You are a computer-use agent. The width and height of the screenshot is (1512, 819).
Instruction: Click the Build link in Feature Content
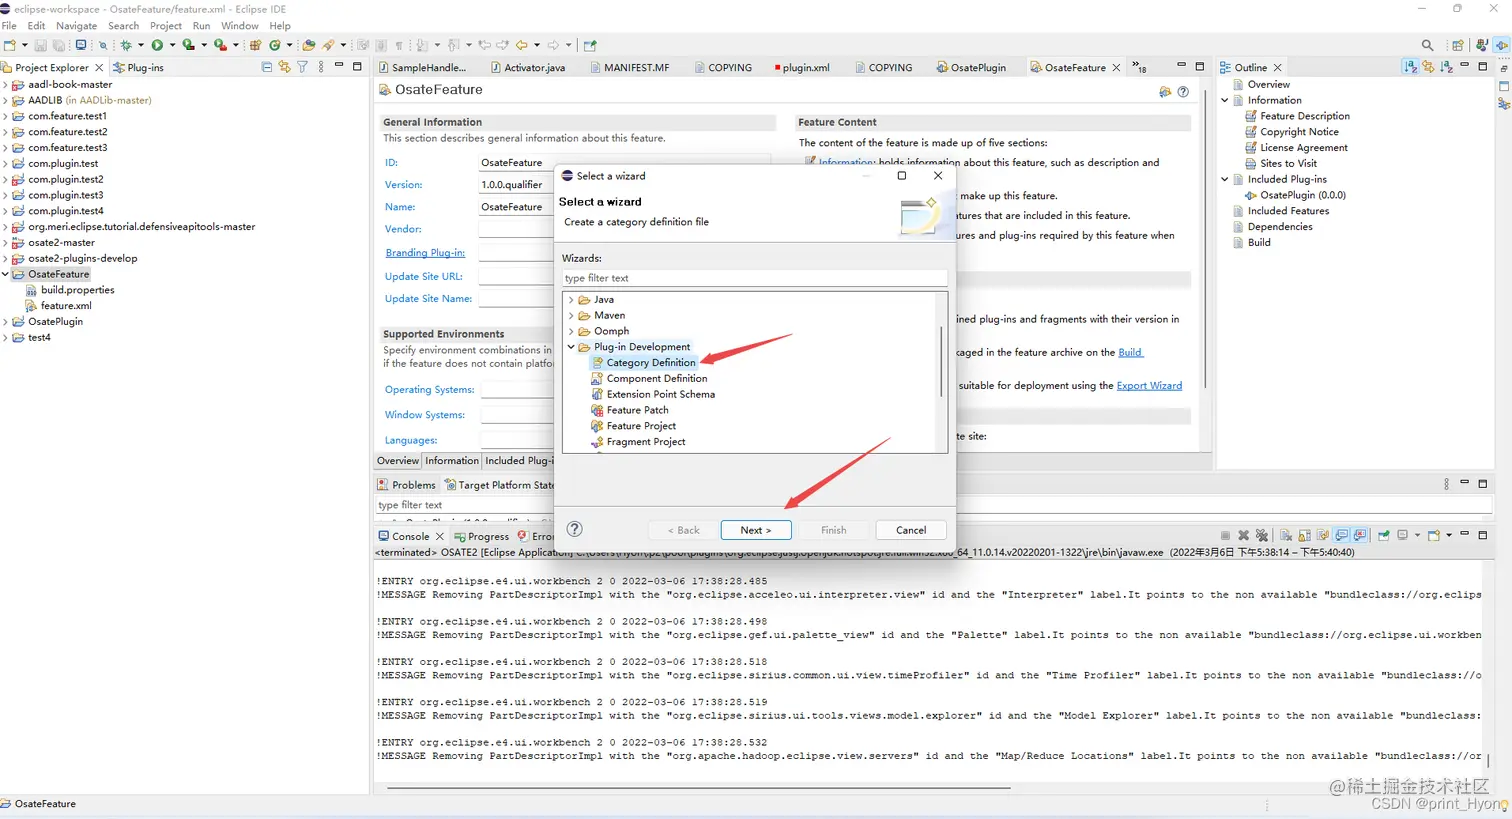pos(1130,353)
